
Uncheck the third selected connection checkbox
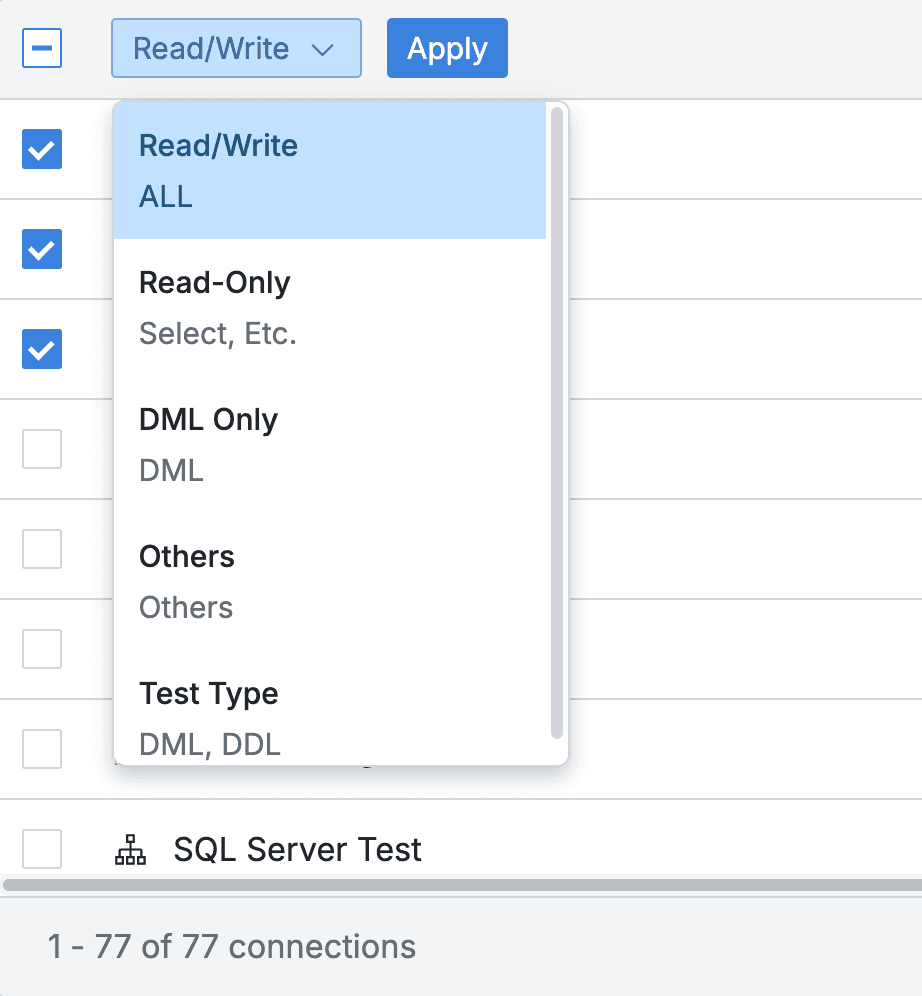click(41, 349)
